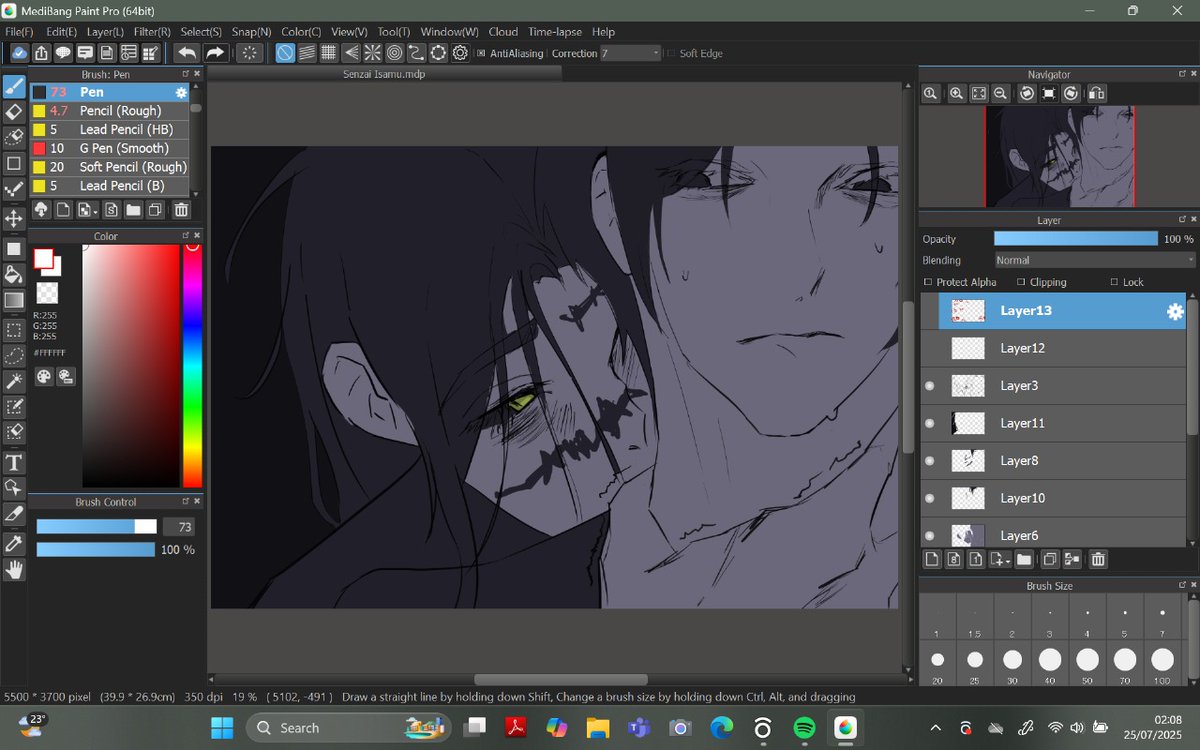Open the Filter(R) menu
The image size is (1200, 750).
click(152, 32)
